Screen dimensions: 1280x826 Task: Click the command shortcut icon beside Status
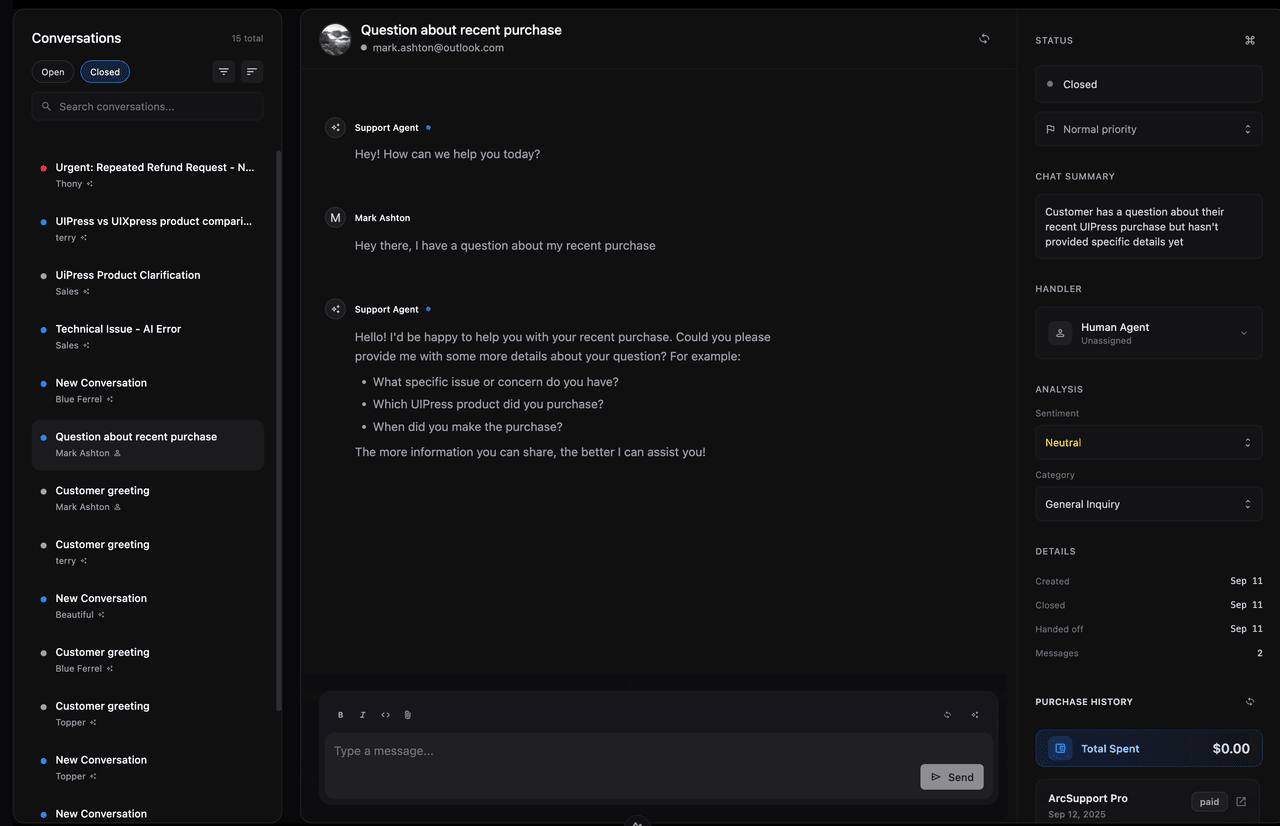(x=1249, y=40)
